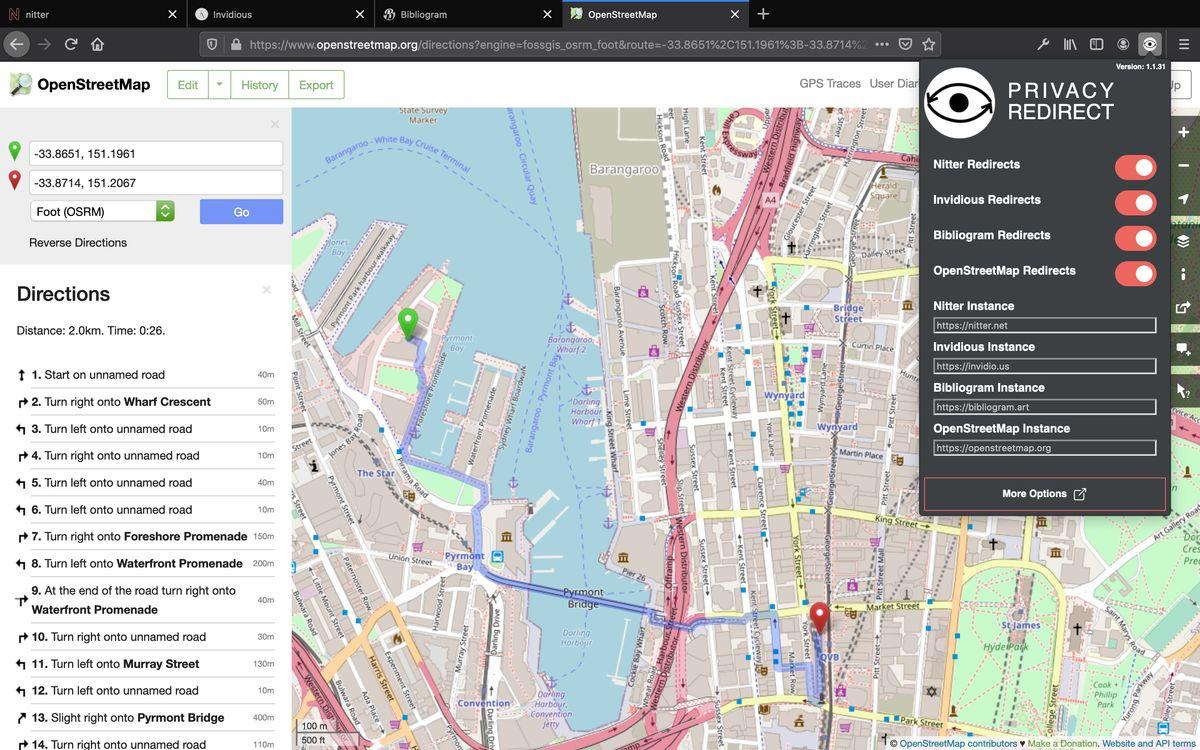Go back to previous page

[x=16, y=44]
